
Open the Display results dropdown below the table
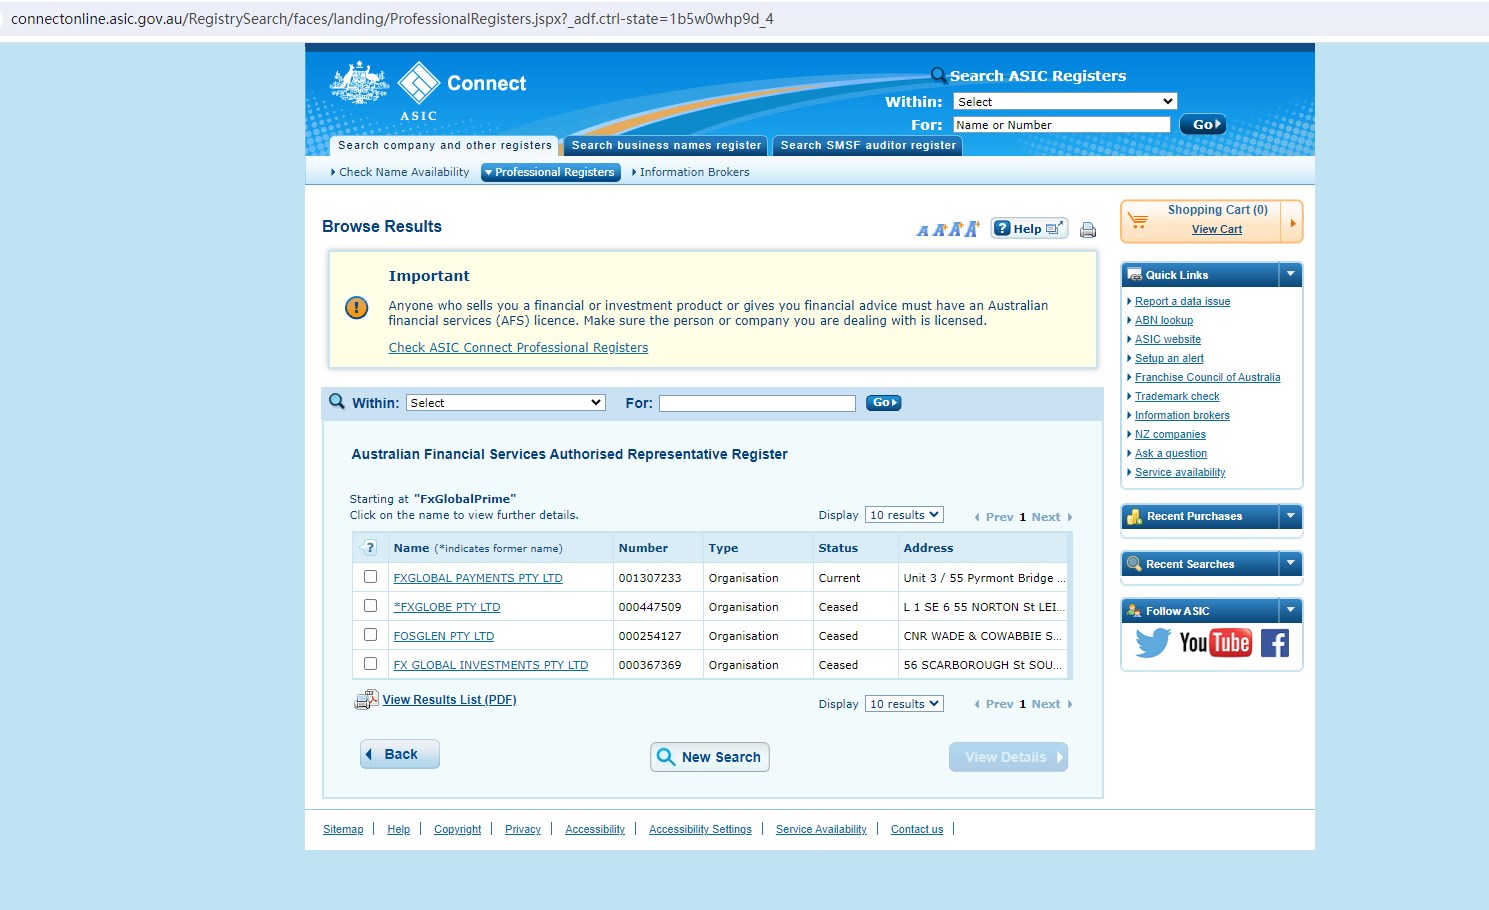(x=904, y=704)
